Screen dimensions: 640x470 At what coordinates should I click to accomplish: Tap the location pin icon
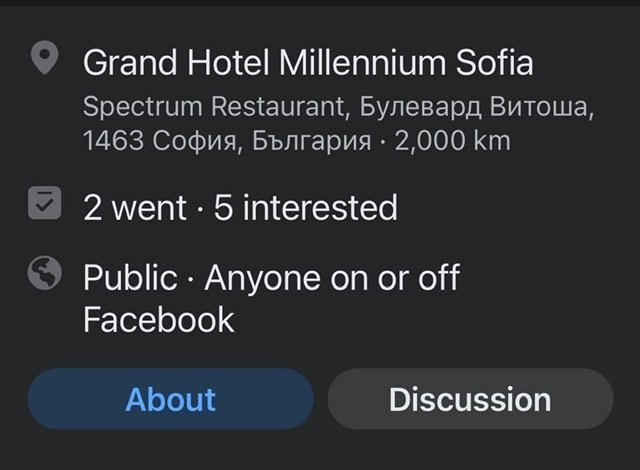pos(44,60)
